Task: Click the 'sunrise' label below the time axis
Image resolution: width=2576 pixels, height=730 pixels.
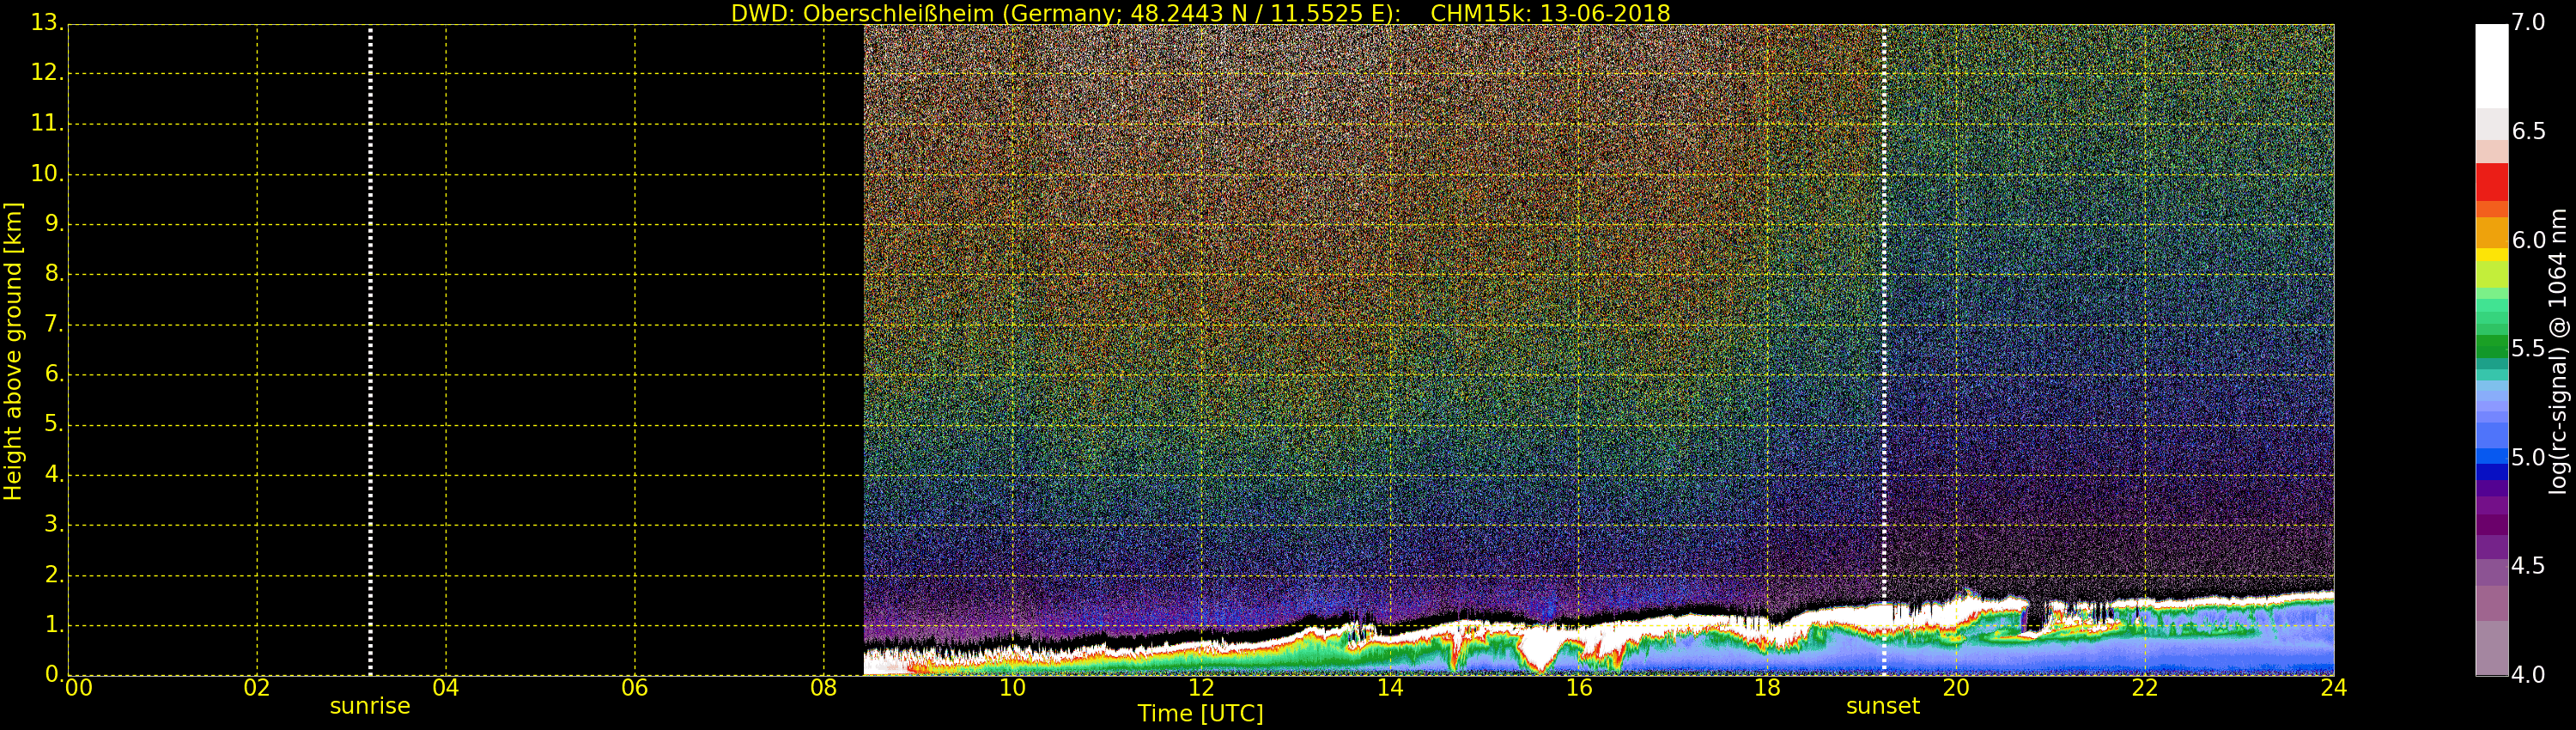Action: coord(370,706)
